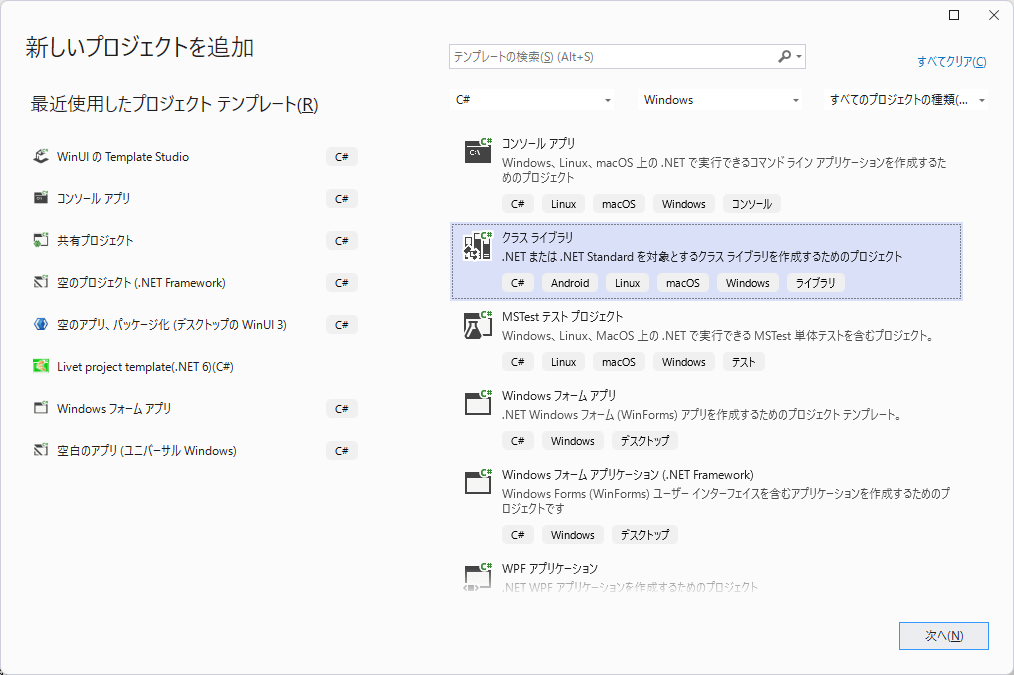1014x675 pixels.
Task: Select recent 共有プロジェクト template
Action: tap(194, 241)
